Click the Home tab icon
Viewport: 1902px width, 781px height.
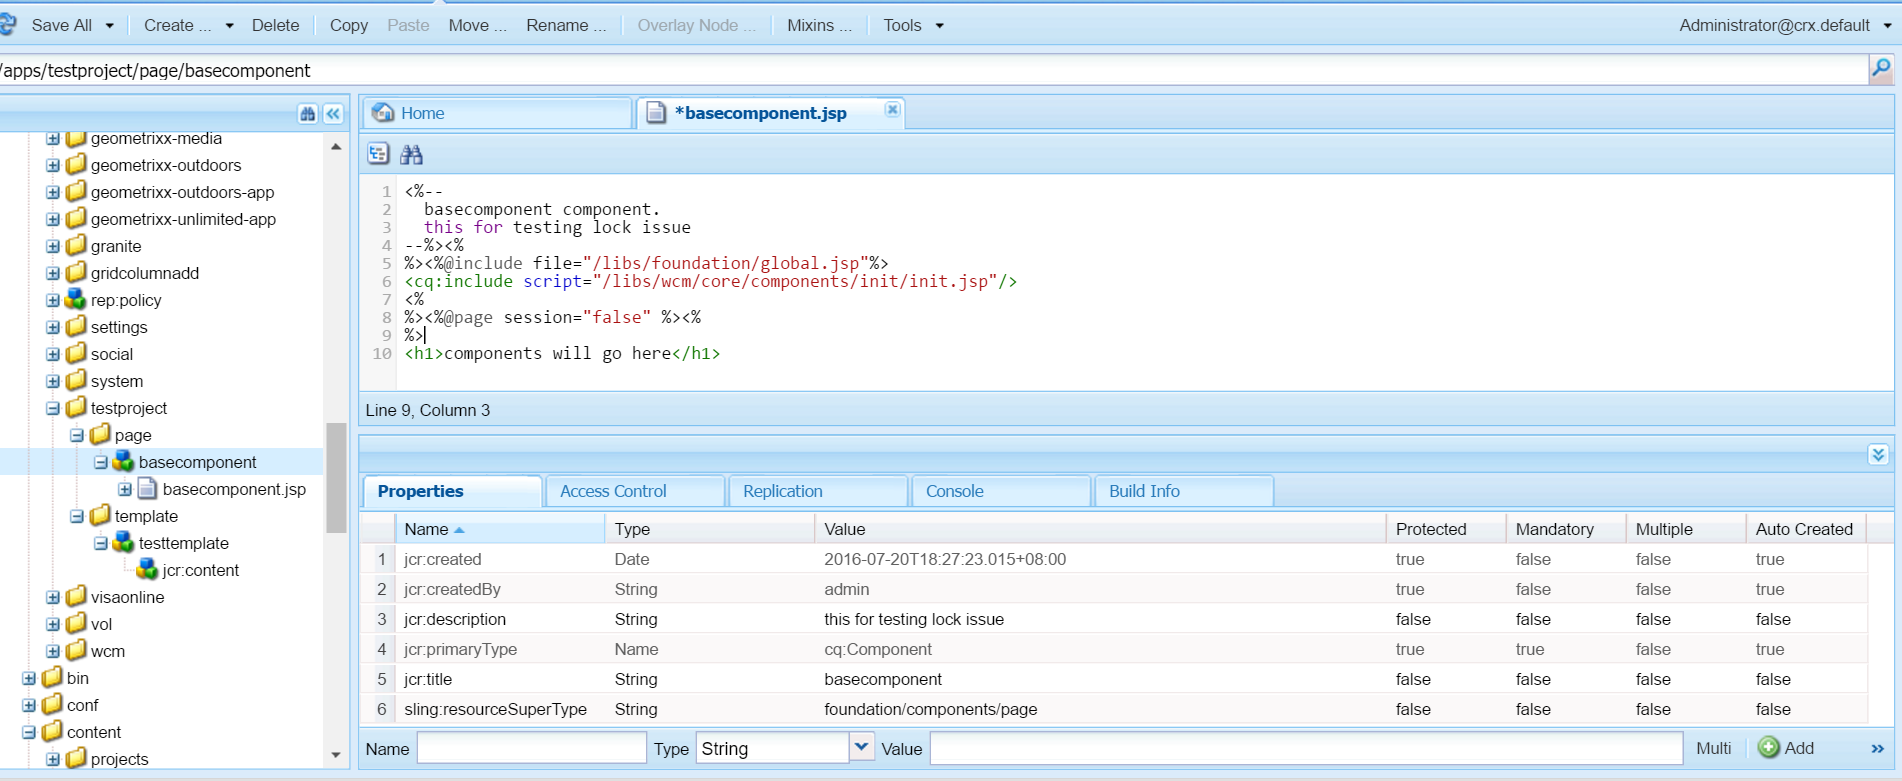pyautogui.click(x=383, y=113)
